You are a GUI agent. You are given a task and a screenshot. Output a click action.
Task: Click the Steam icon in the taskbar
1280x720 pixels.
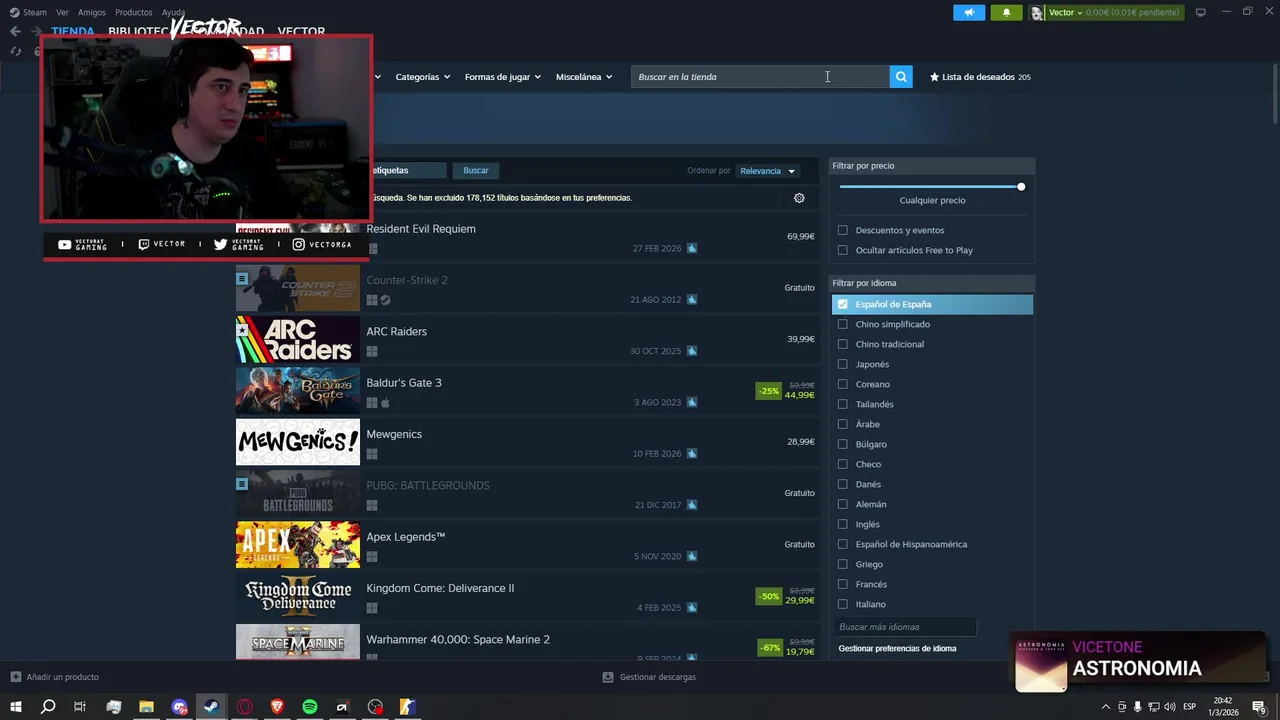212,707
